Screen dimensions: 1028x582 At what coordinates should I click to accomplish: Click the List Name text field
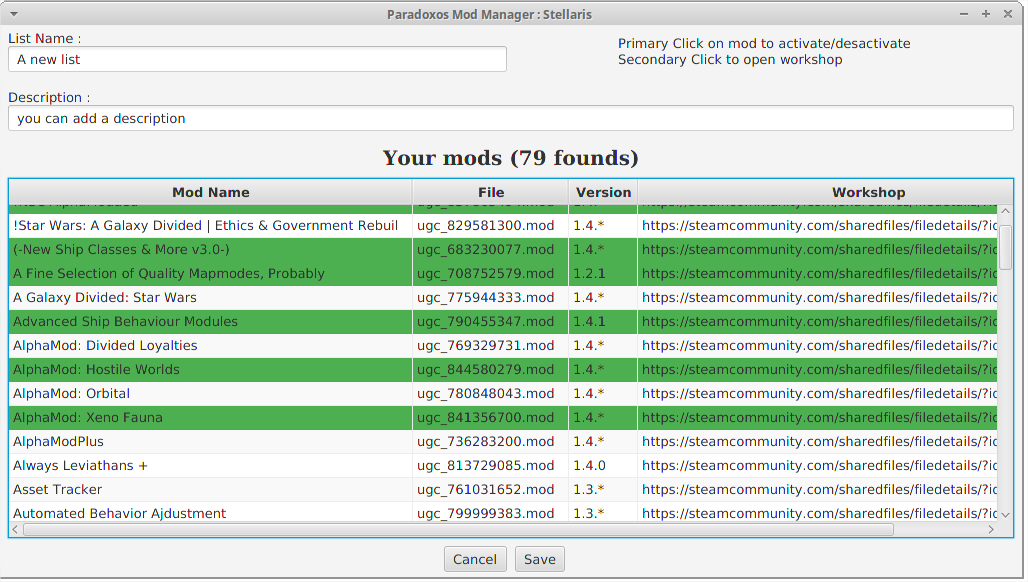pos(257,60)
